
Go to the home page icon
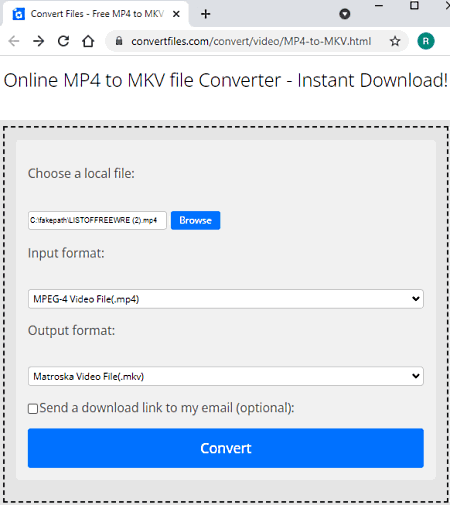click(x=88, y=41)
